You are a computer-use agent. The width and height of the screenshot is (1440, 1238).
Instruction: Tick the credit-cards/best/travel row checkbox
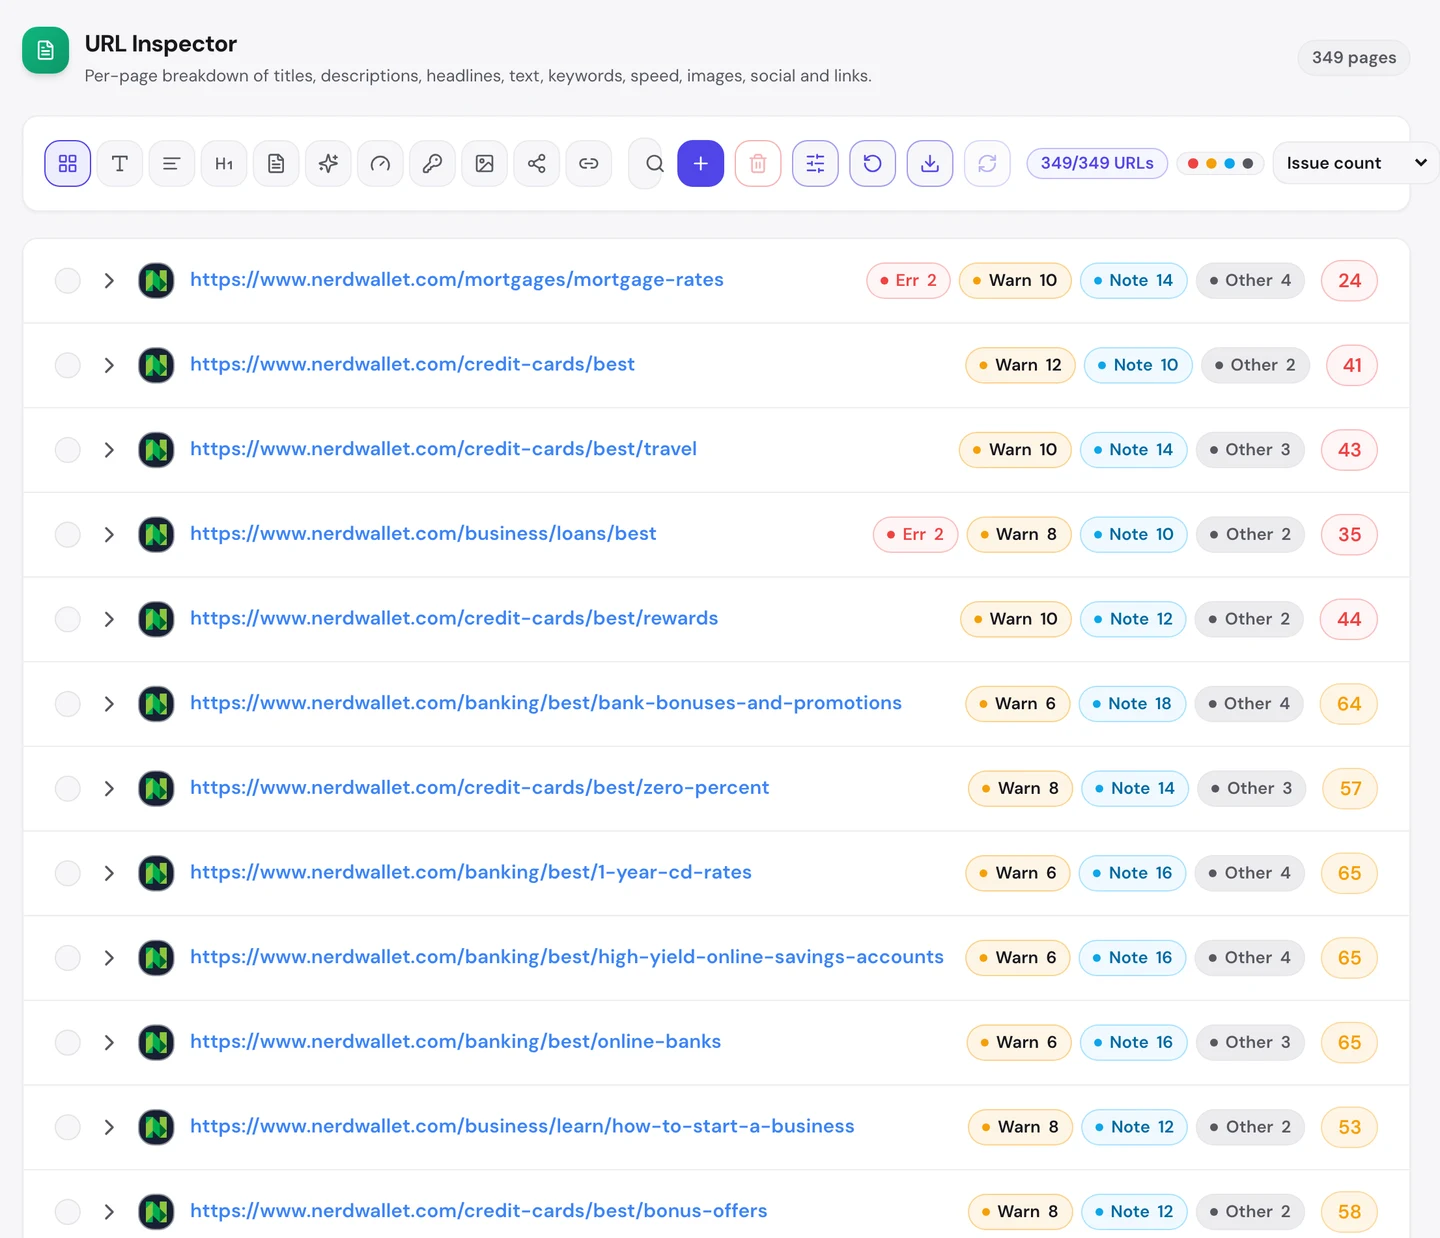68,450
